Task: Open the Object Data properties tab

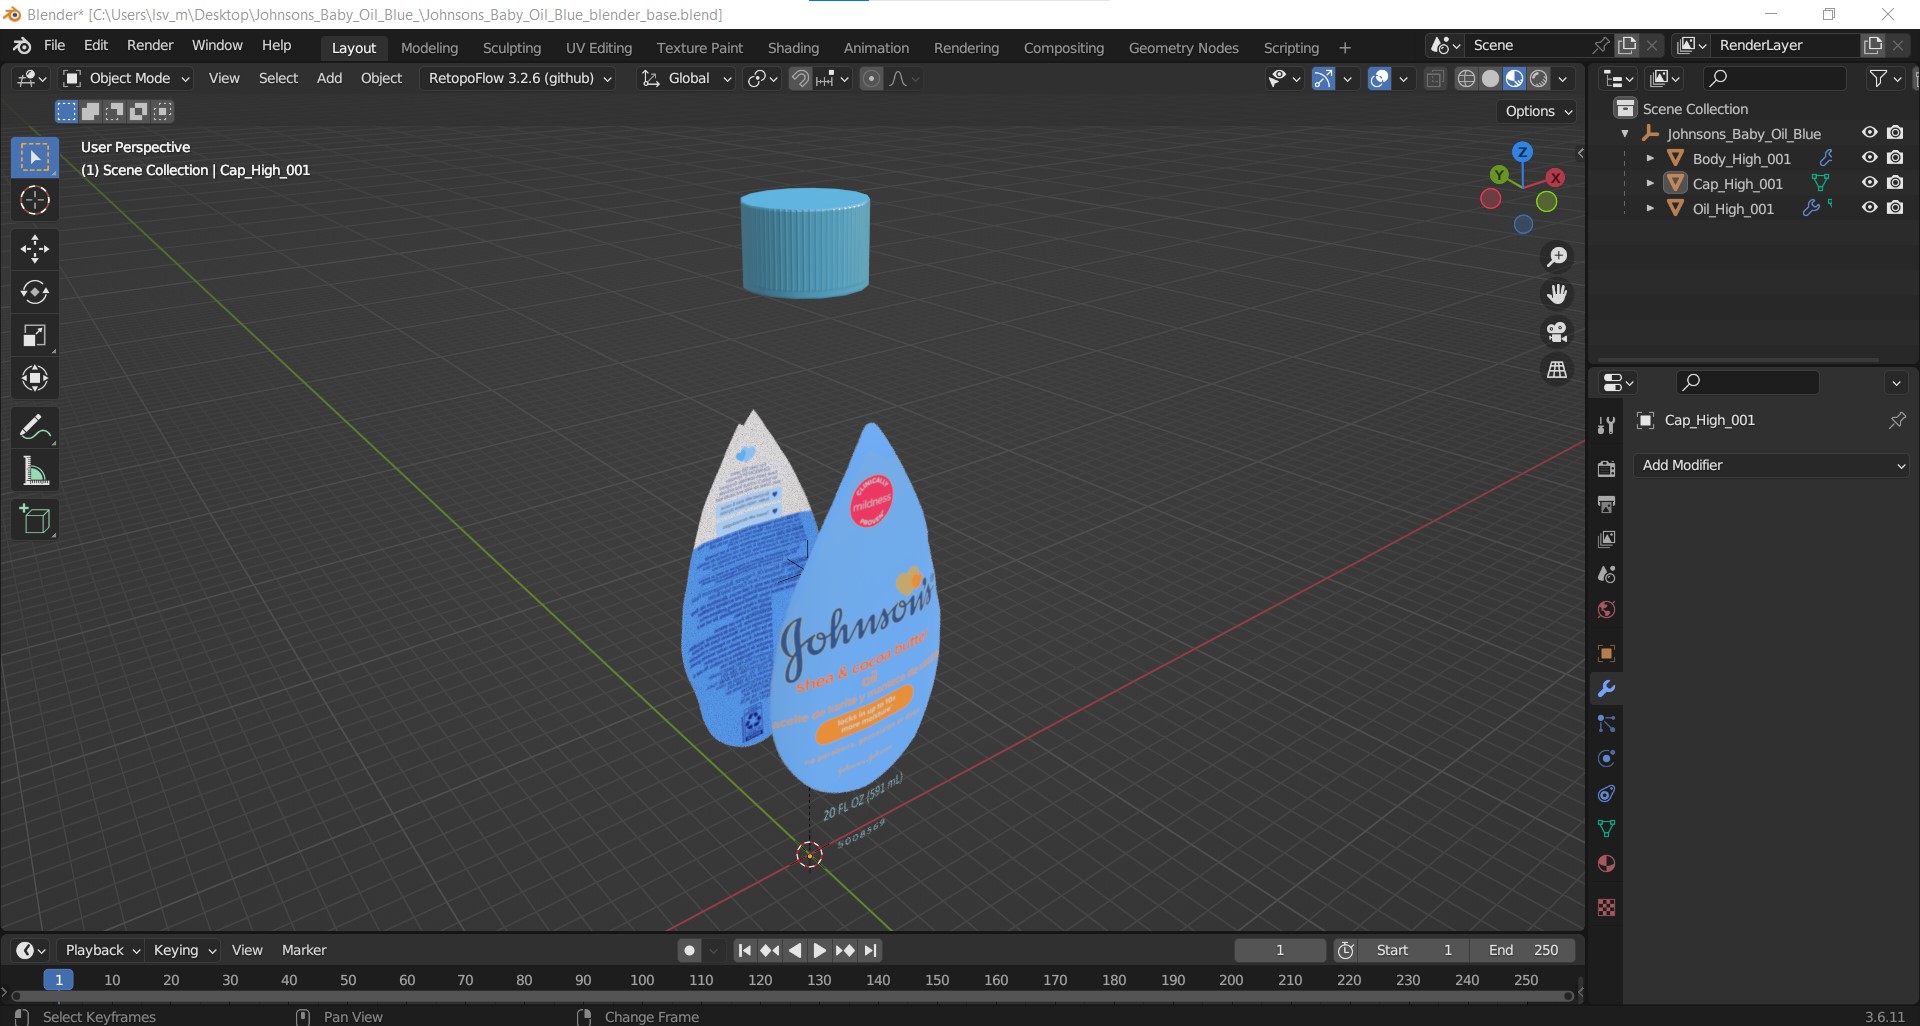Action: [x=1606, y=829]
